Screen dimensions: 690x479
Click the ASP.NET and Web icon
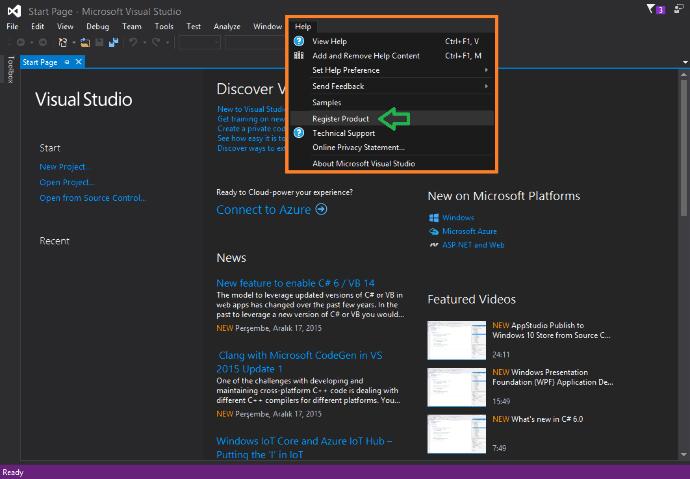434,245
